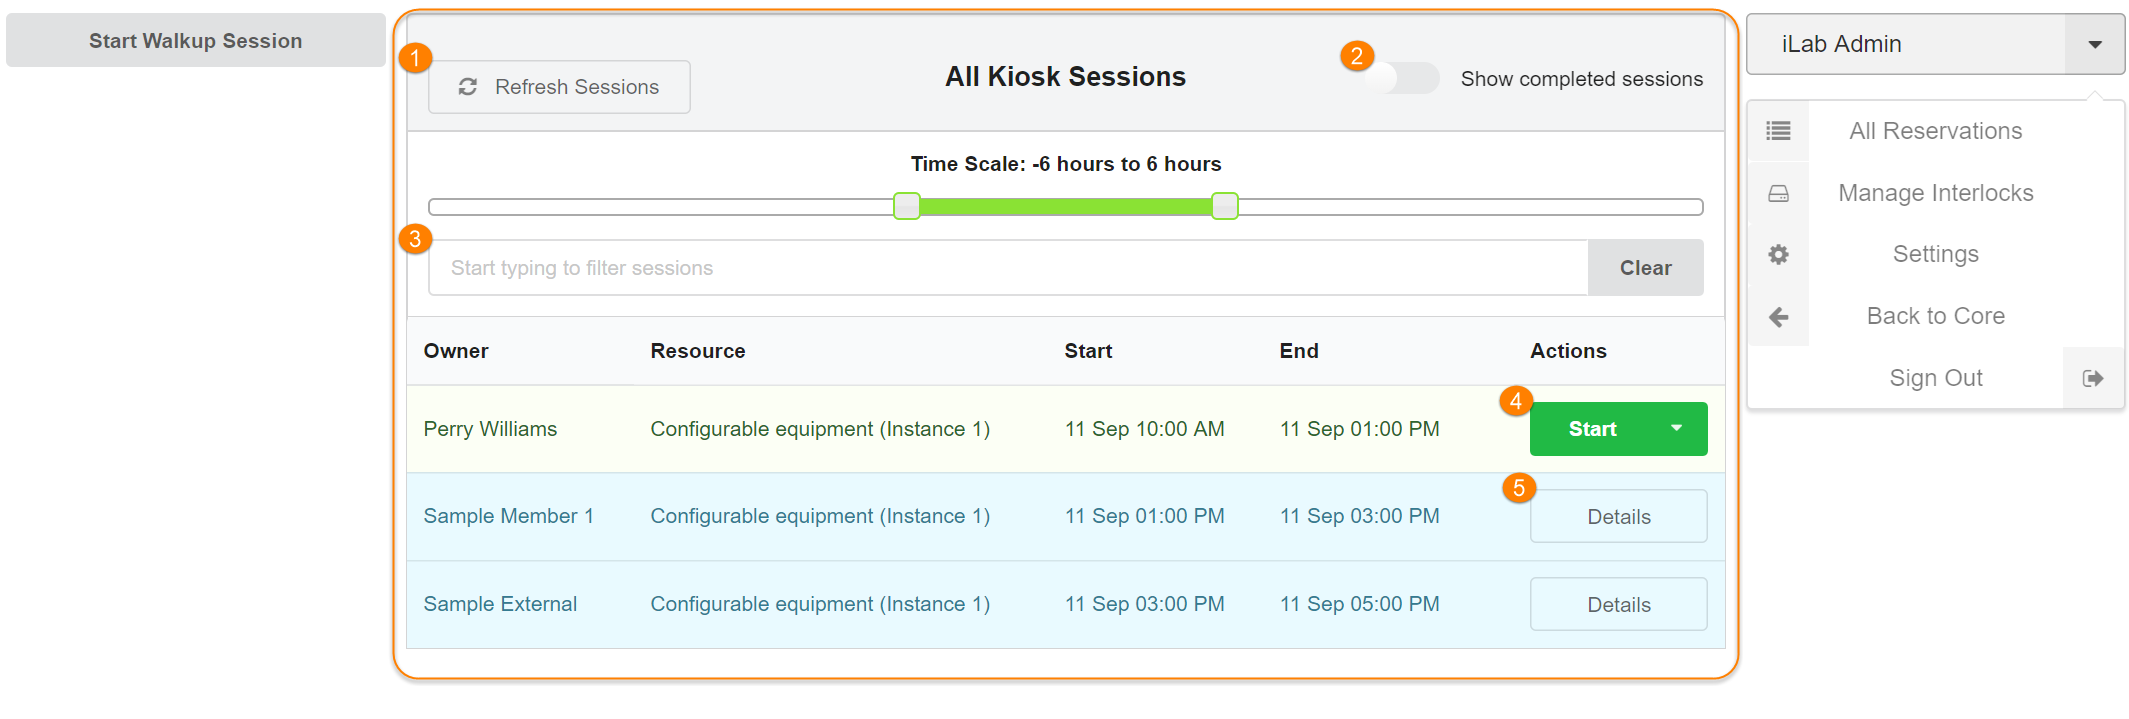Toggle Show completed sessions switch
Viewport: 2129px width, 719px height.
point(1405,78)
